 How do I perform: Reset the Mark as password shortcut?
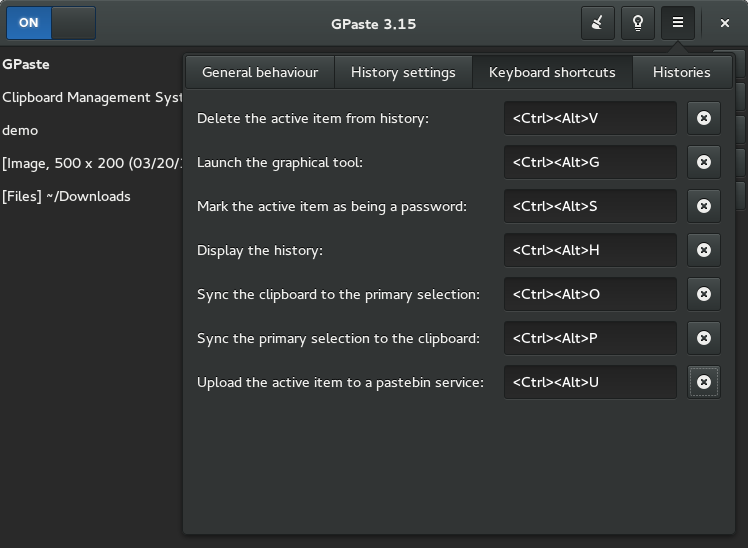coord(704,206)
